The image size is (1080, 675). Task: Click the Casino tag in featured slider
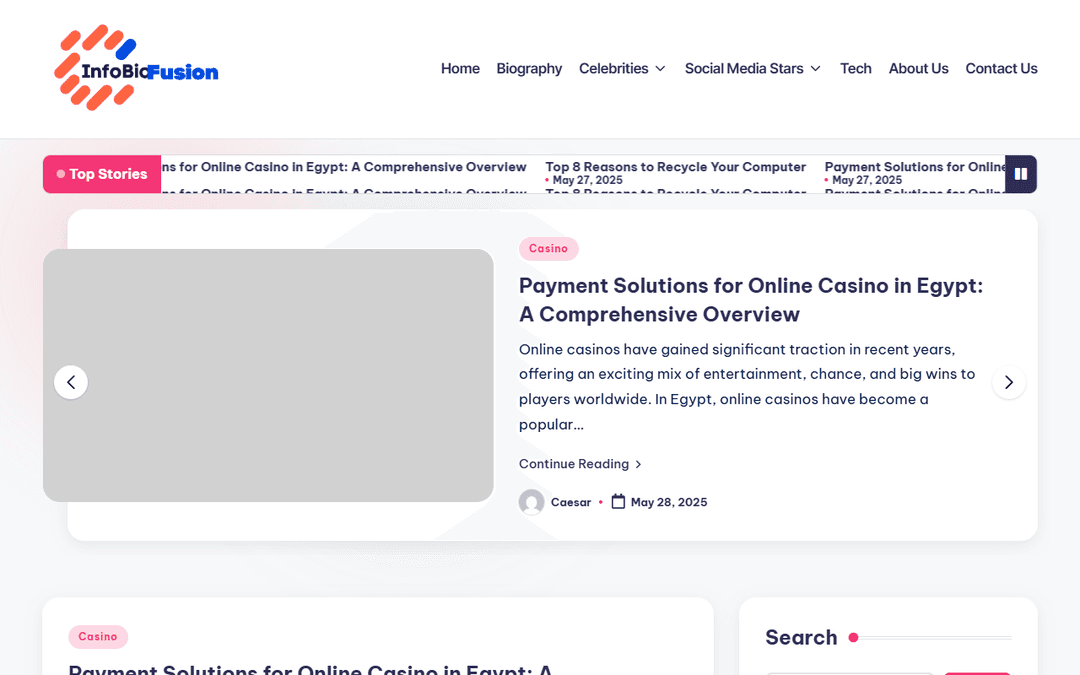point(548,249)
